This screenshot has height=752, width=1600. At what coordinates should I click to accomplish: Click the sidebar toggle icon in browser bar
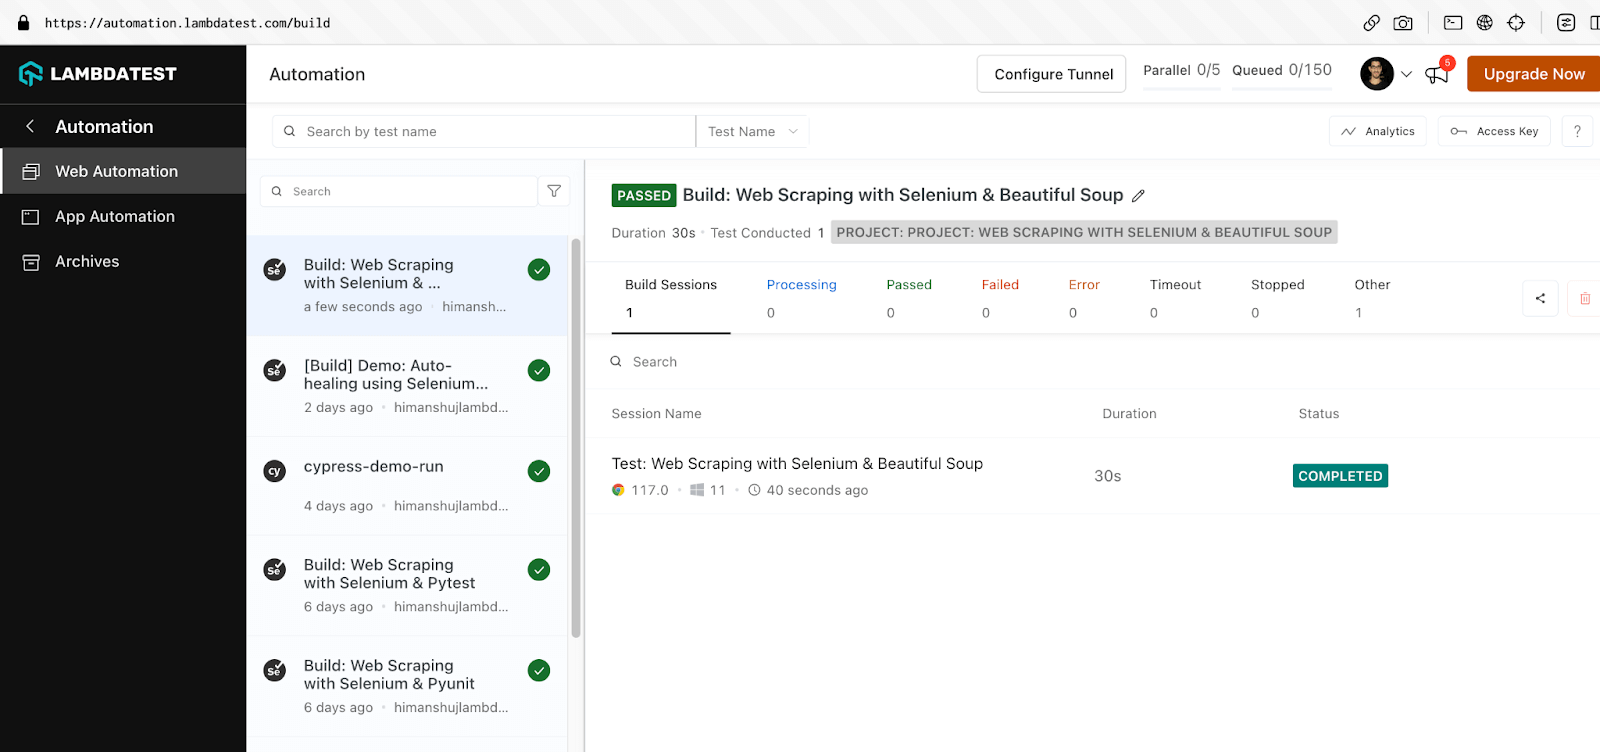pos(1594,23)
